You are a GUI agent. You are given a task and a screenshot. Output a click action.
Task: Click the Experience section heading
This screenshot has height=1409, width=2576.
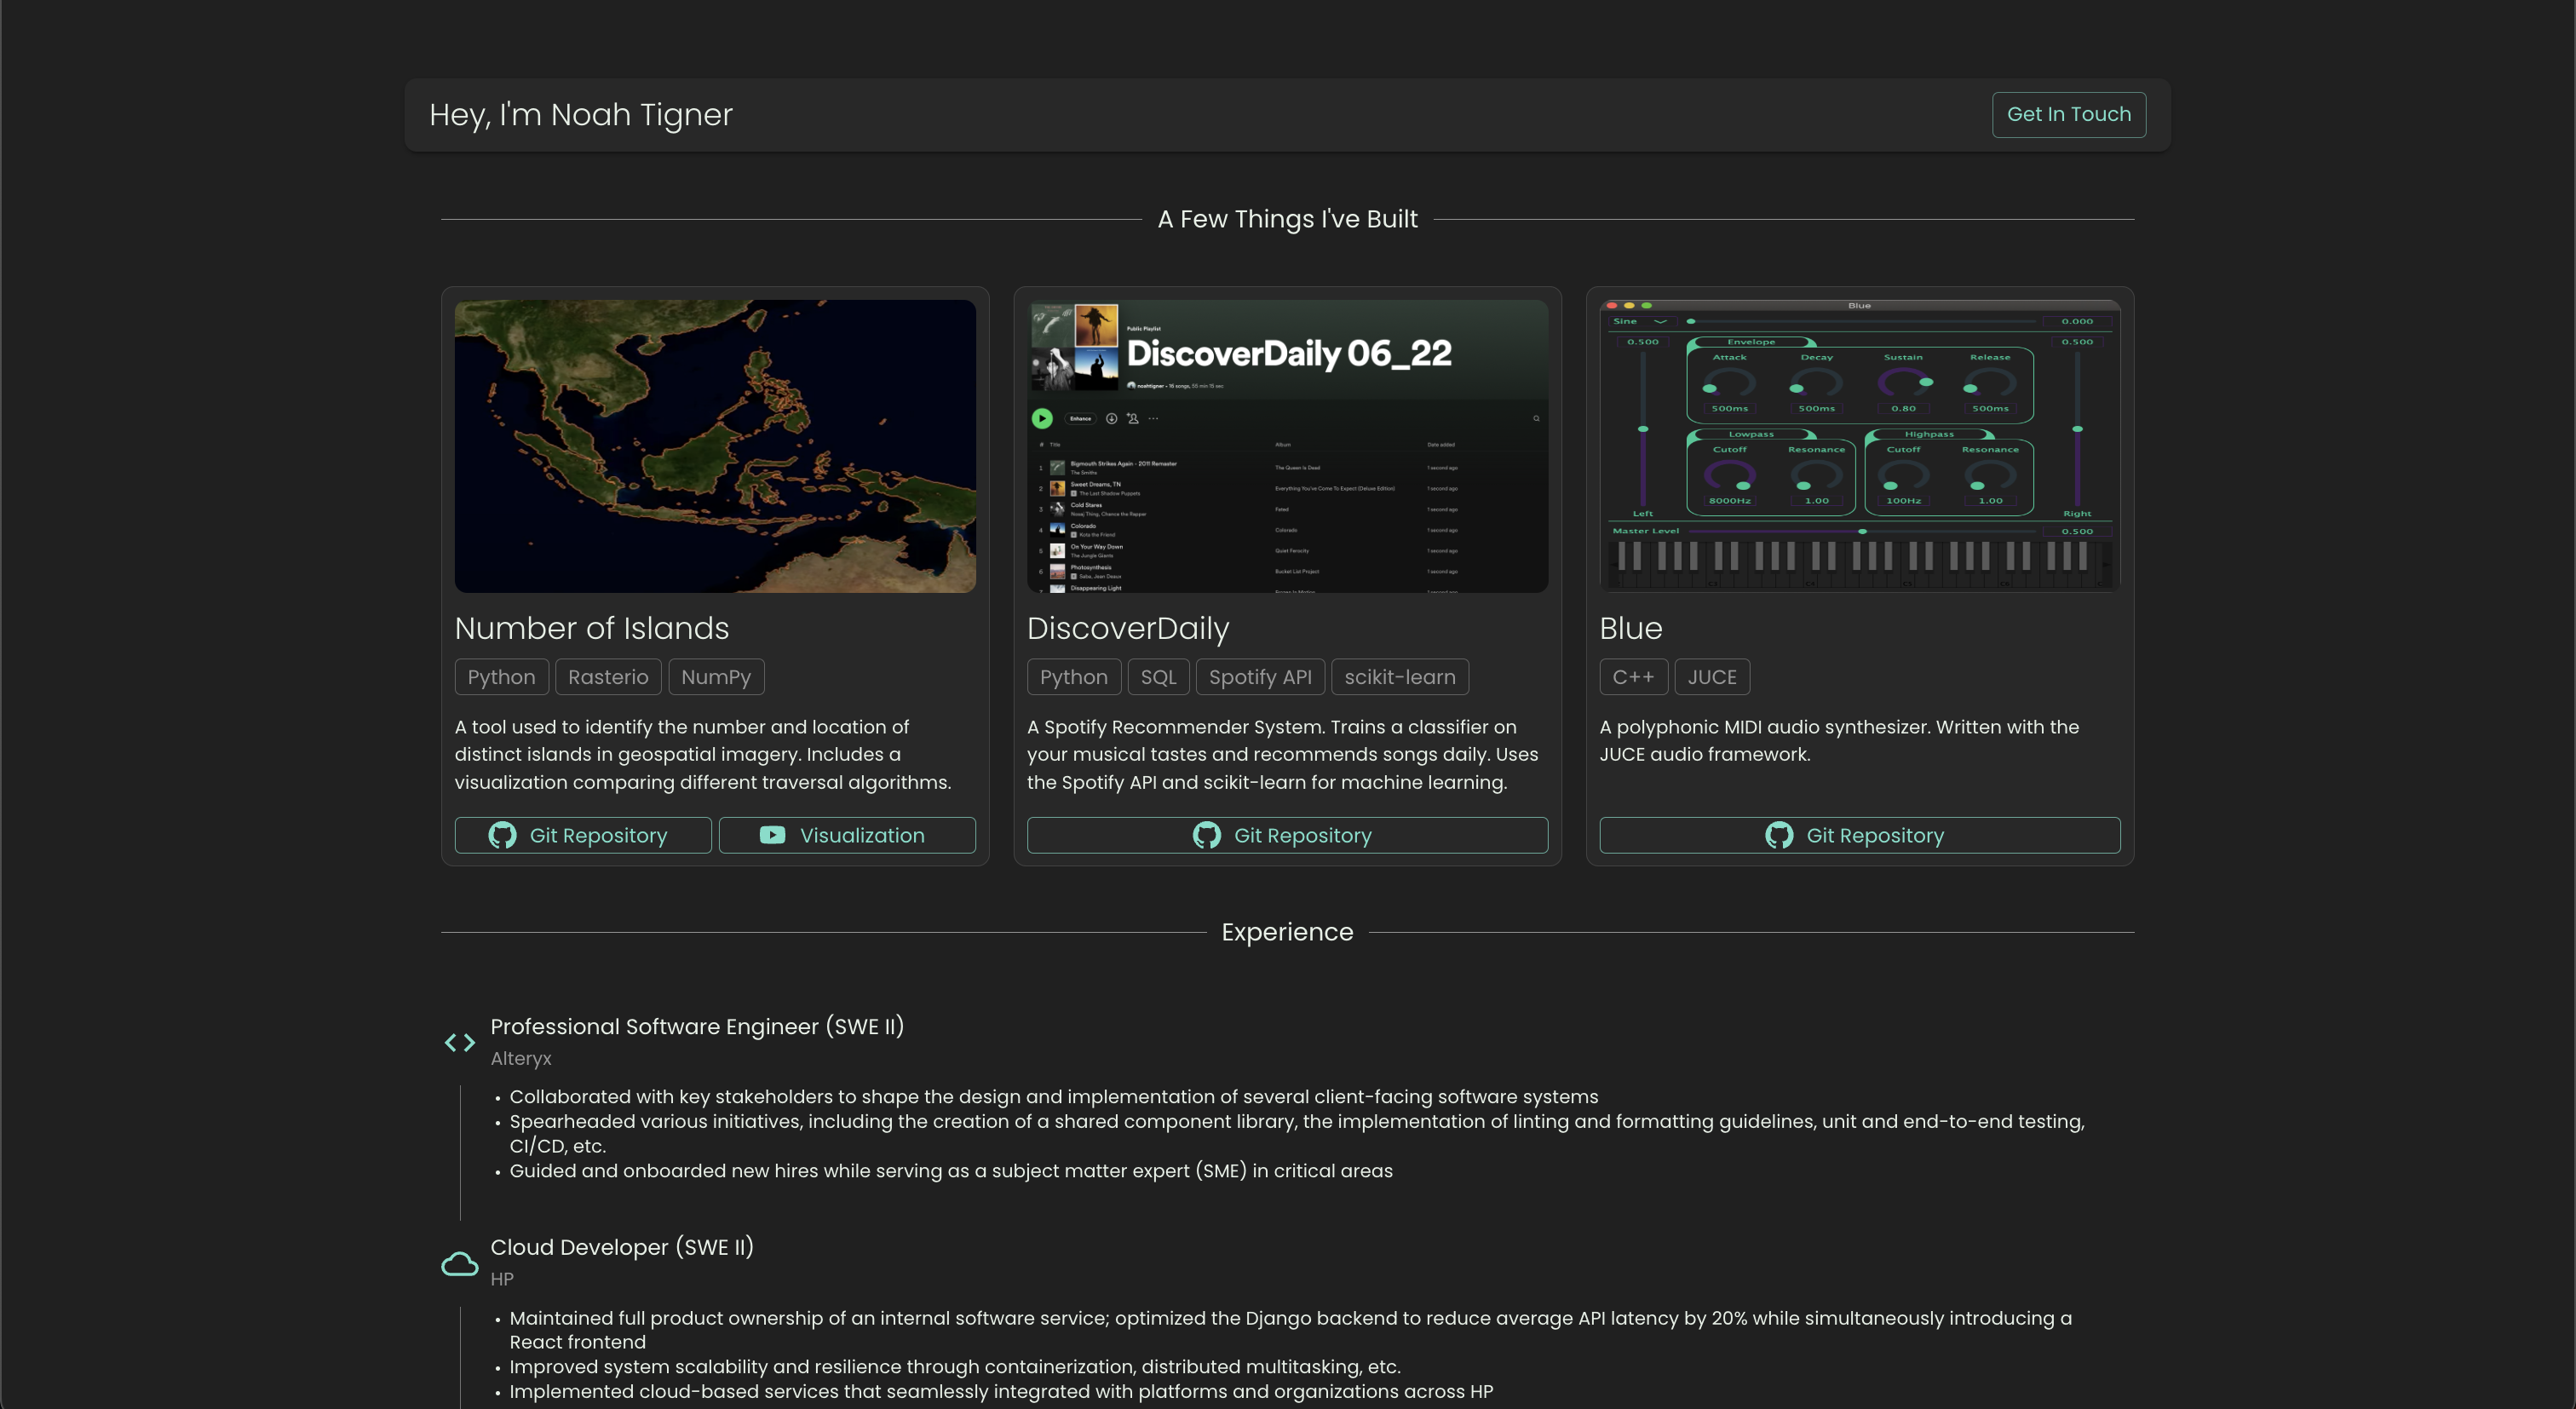point(1287,932)
